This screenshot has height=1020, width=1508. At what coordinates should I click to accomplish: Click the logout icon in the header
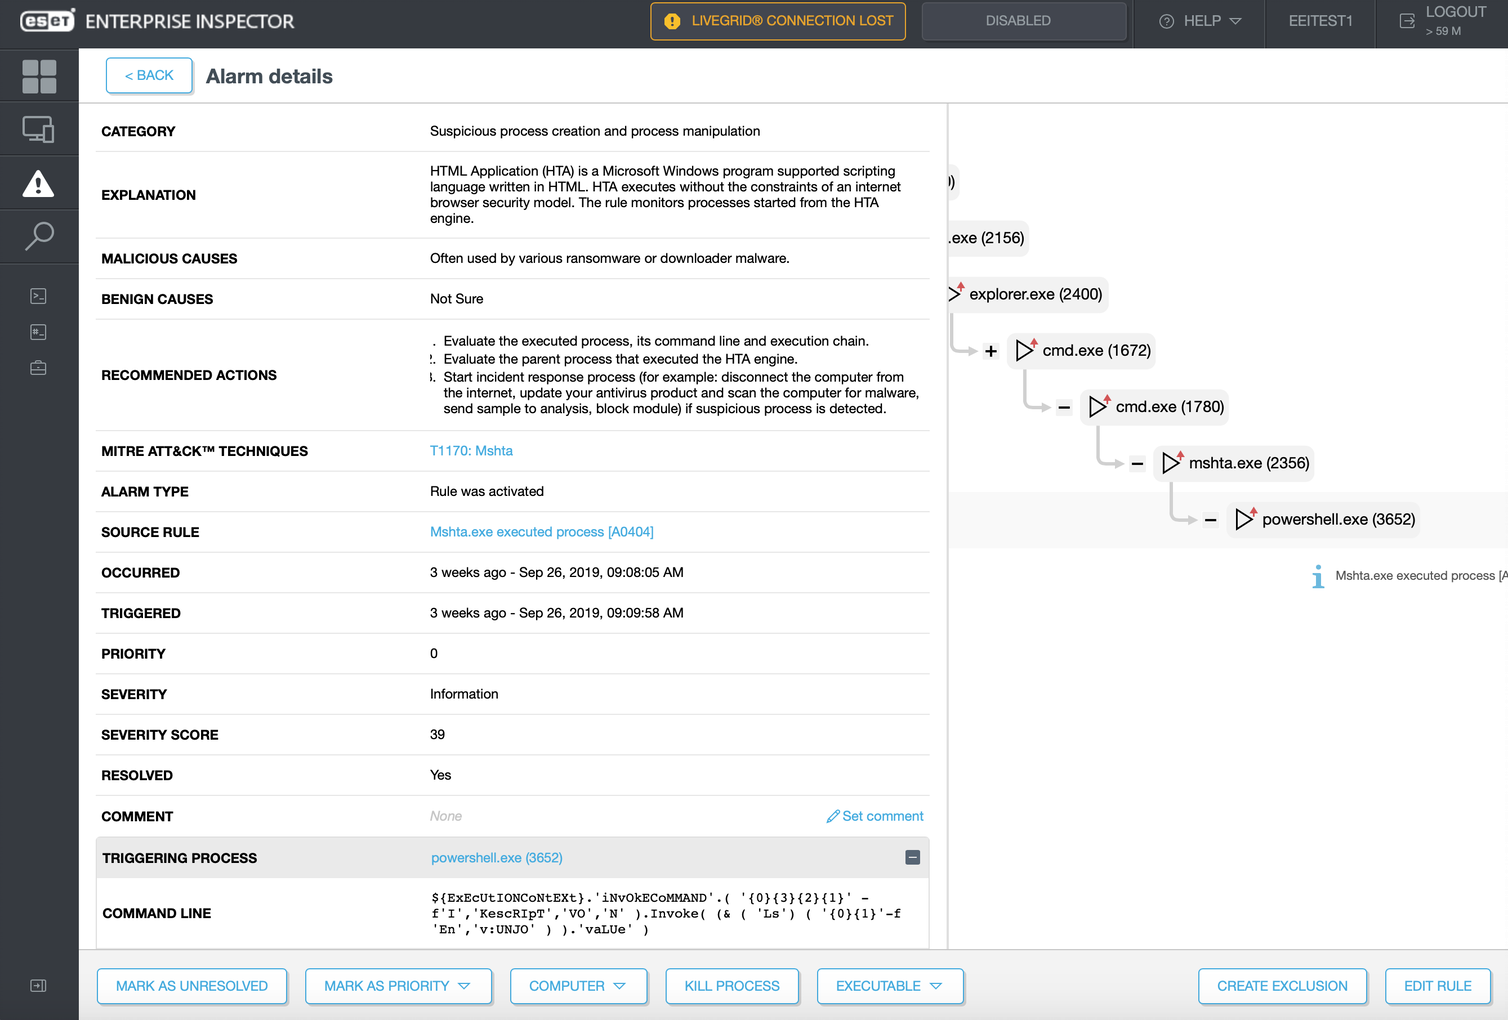tap(1407, 21)
